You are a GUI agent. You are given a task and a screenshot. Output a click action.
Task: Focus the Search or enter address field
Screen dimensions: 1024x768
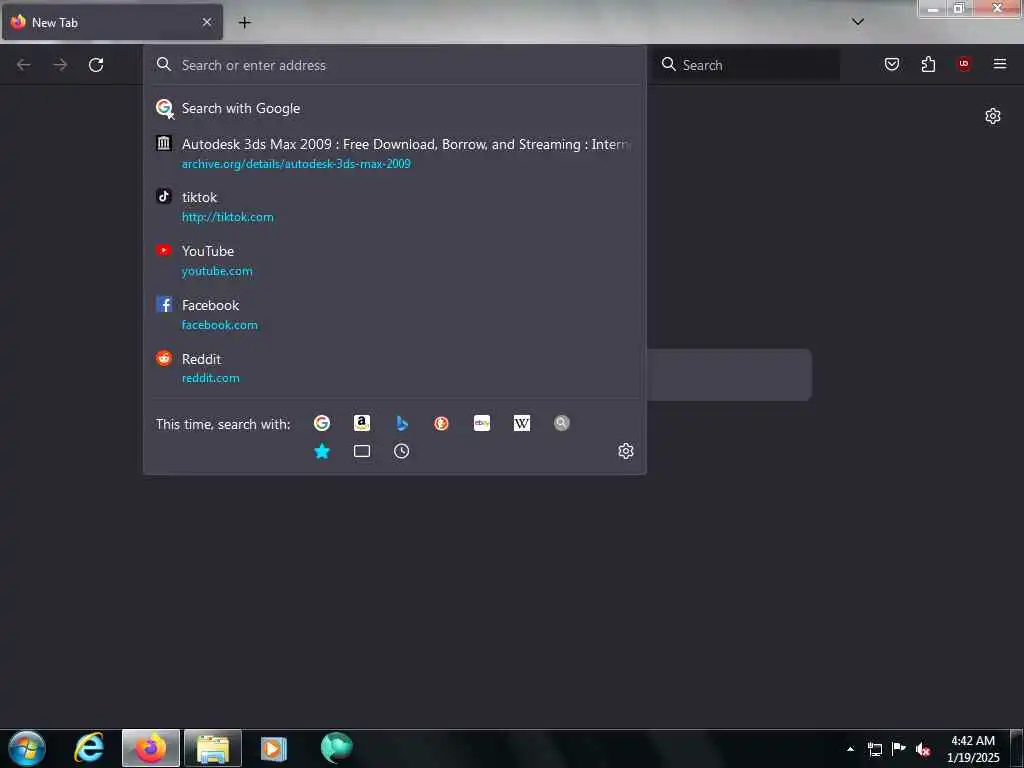click(394, 65)
